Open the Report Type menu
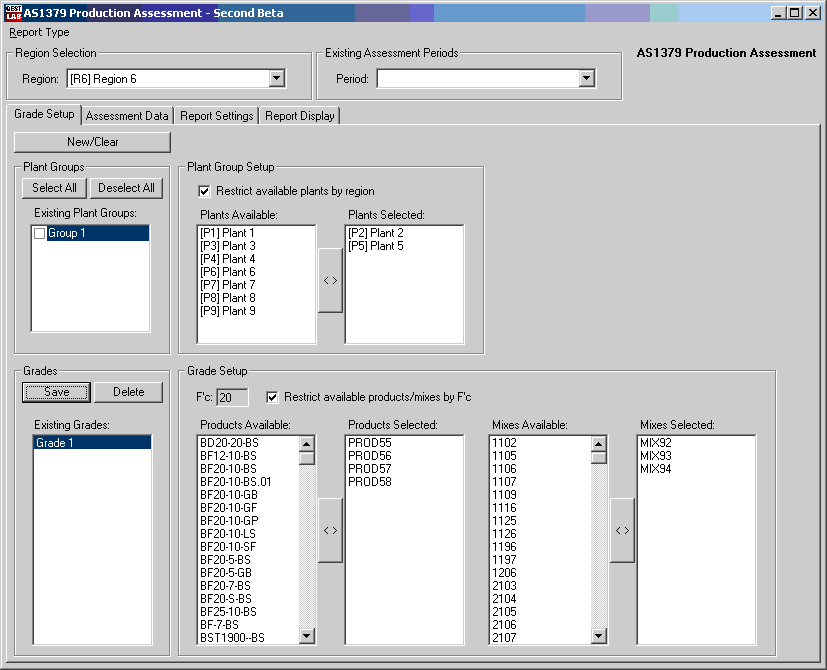Viewport: 827px width, 670px height. 40,32
